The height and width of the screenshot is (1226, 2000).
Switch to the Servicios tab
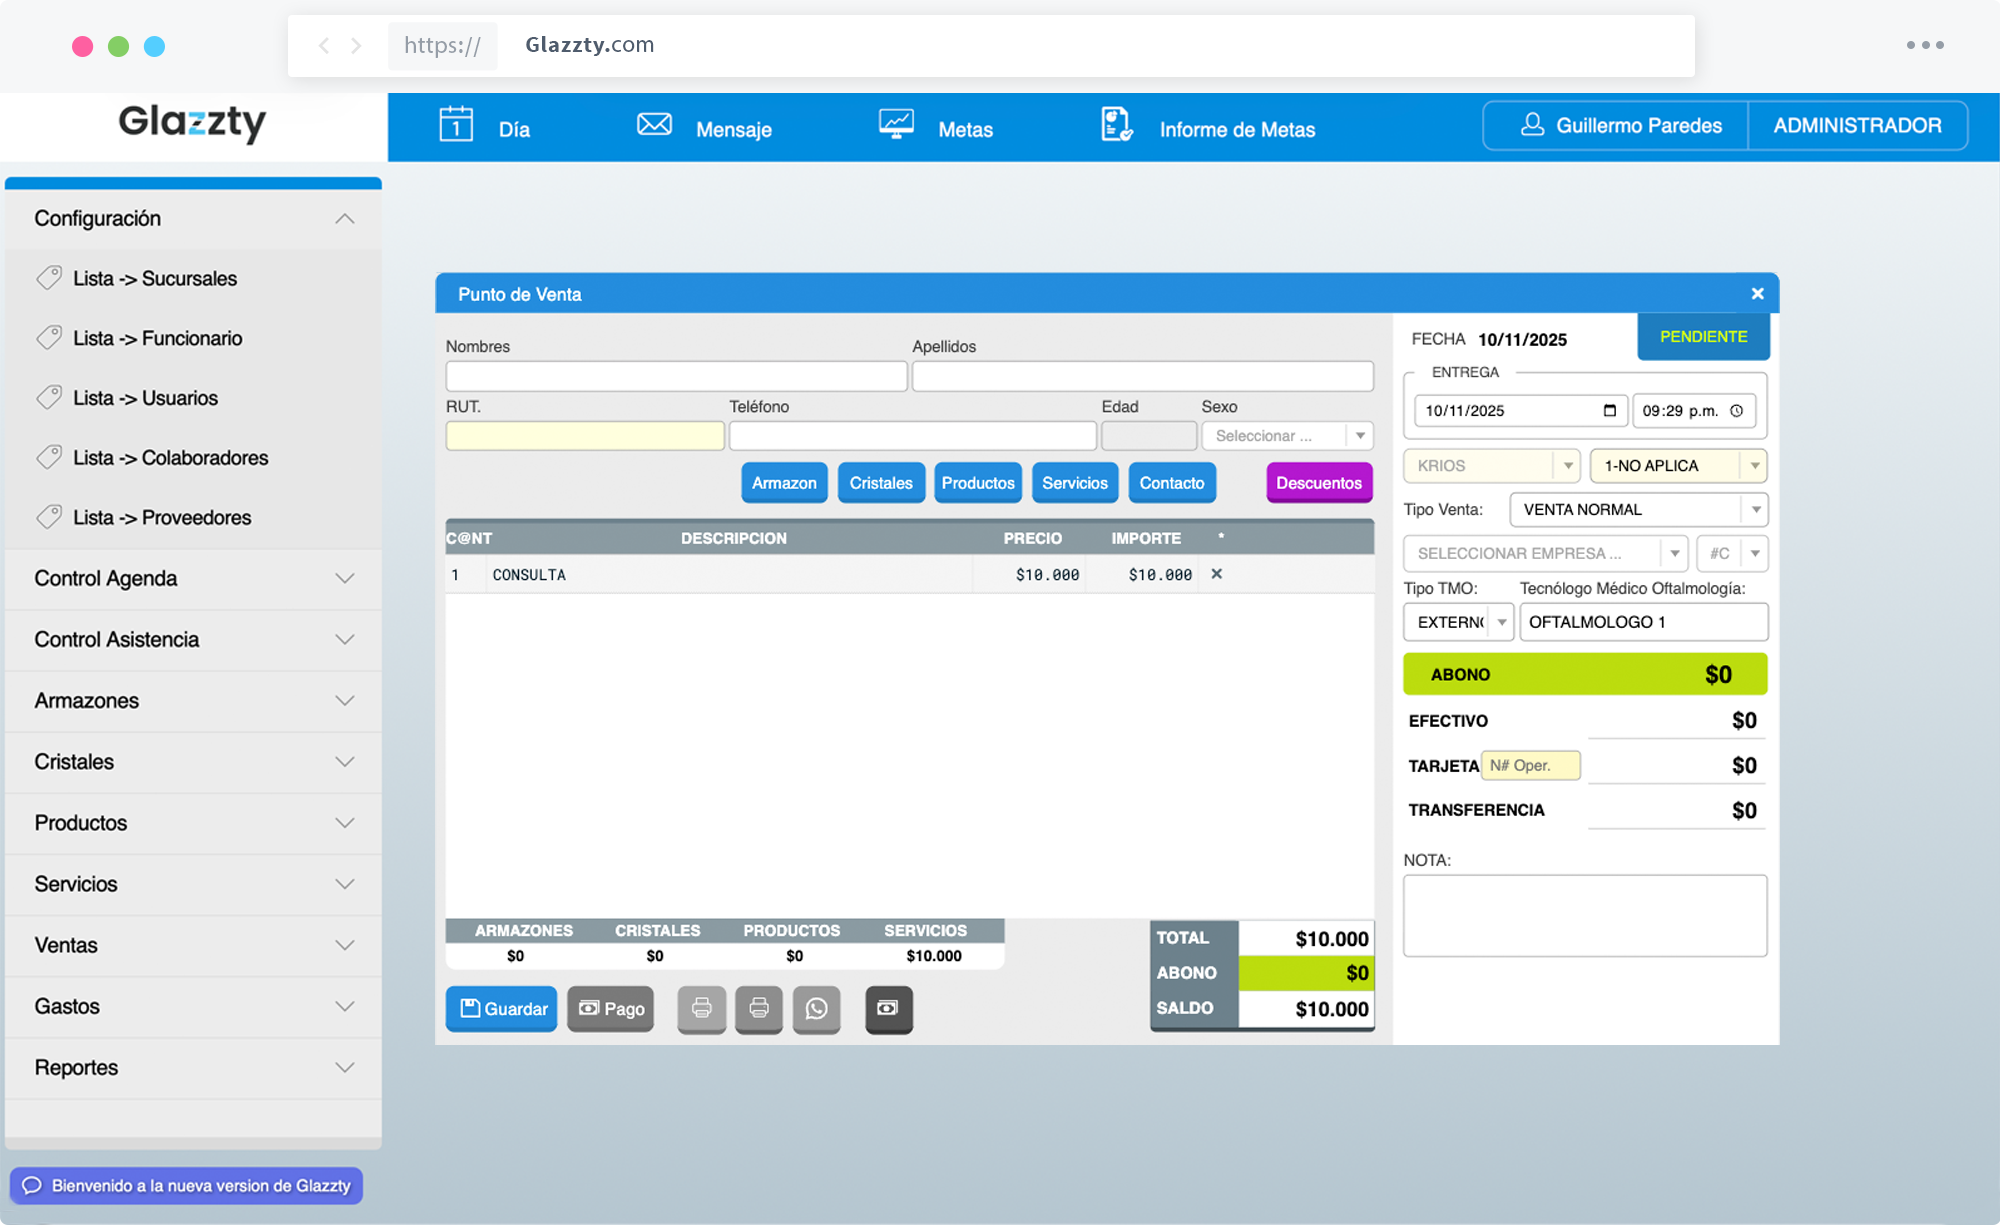tap(1074, 483)
